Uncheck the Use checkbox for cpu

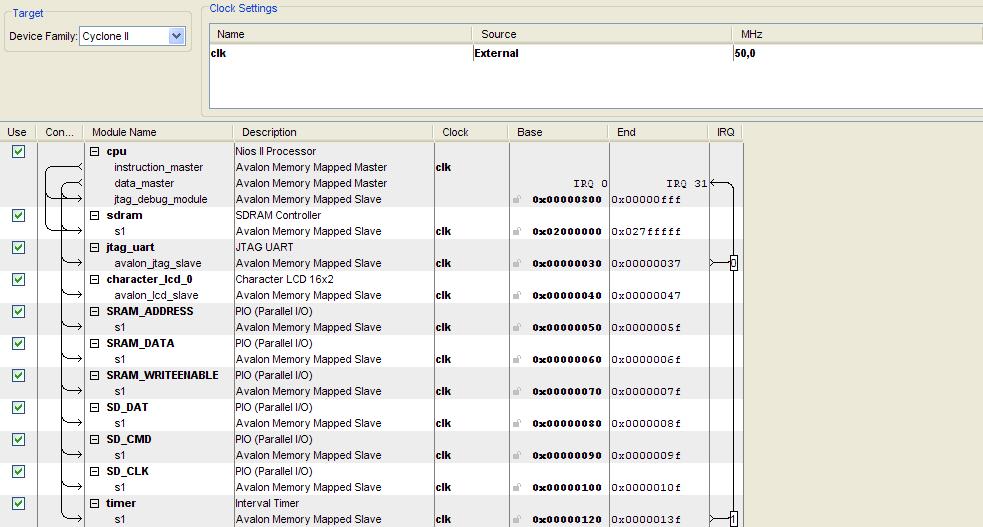[19, 151]
